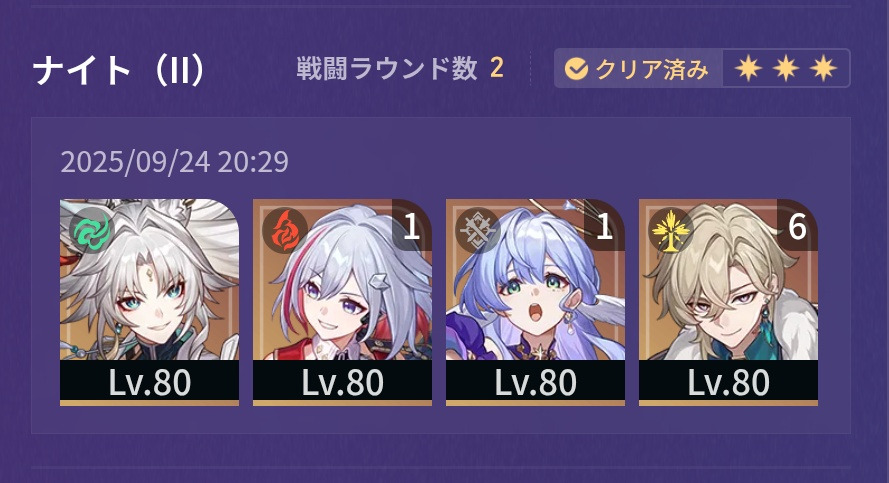
Task: Click the first gold star
Action: 748,69
